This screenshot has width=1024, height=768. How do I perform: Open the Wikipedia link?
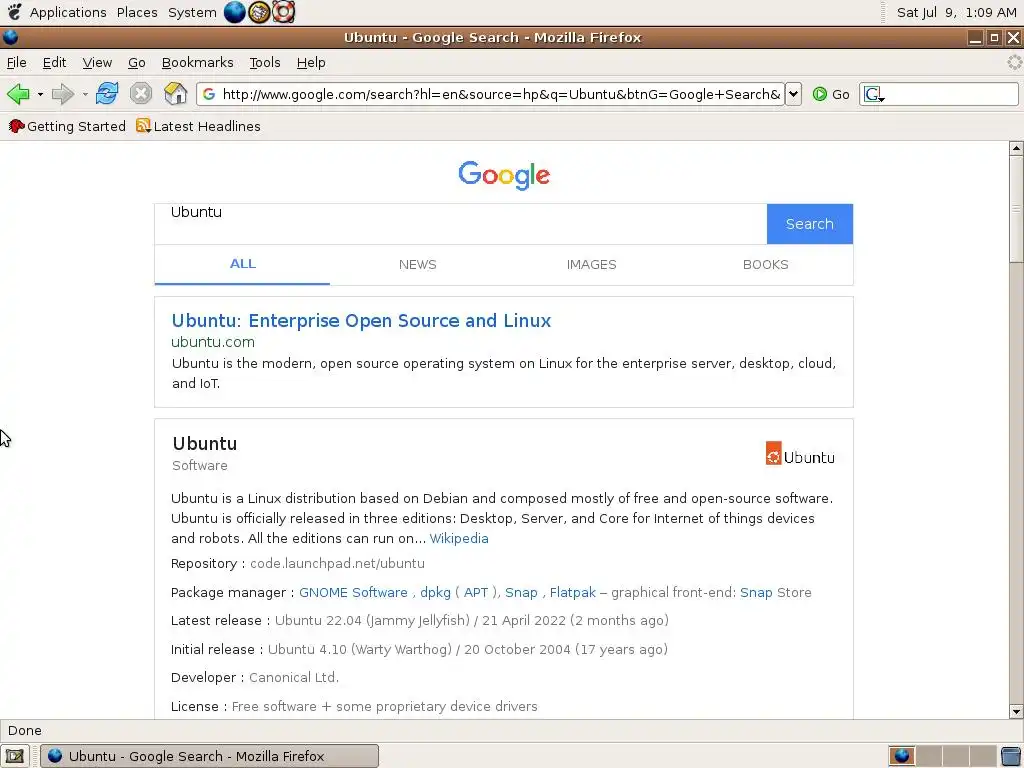459,538
